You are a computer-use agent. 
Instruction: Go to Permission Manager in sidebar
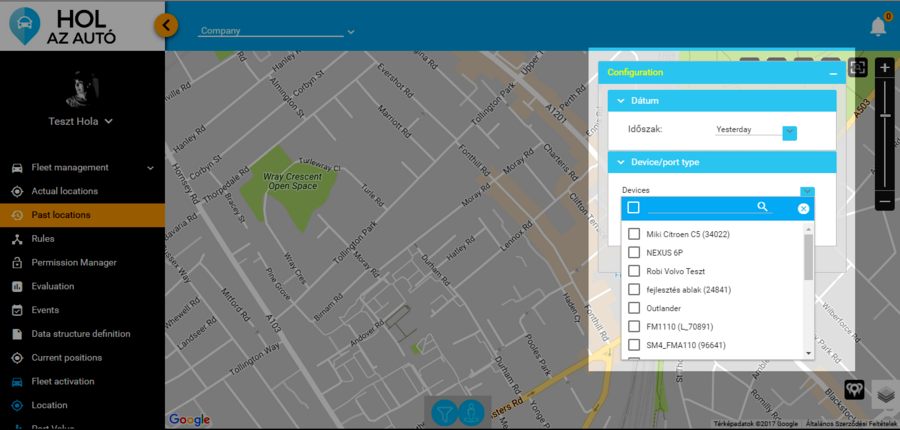pos(74,263)
